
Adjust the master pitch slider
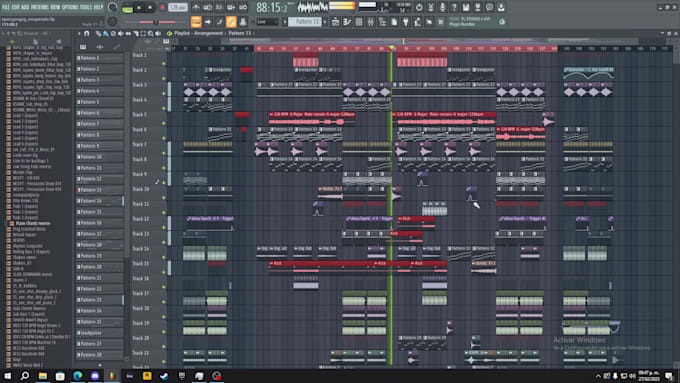[x=156, y=22]
